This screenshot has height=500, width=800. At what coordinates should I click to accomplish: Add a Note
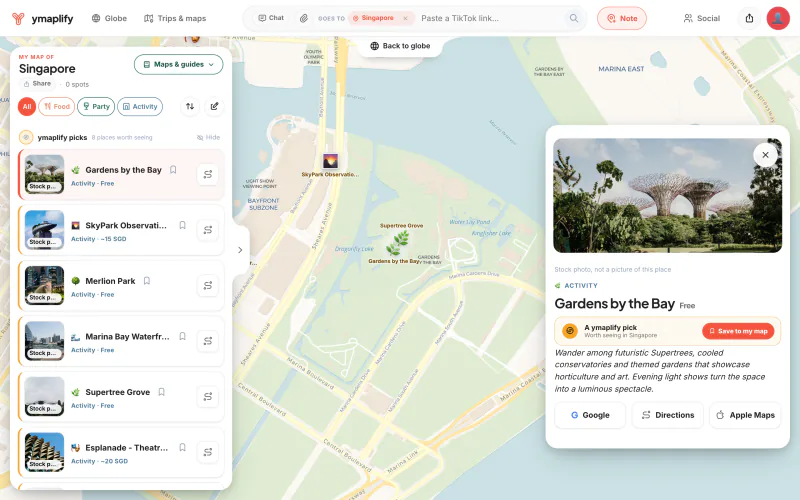point(622,18)
